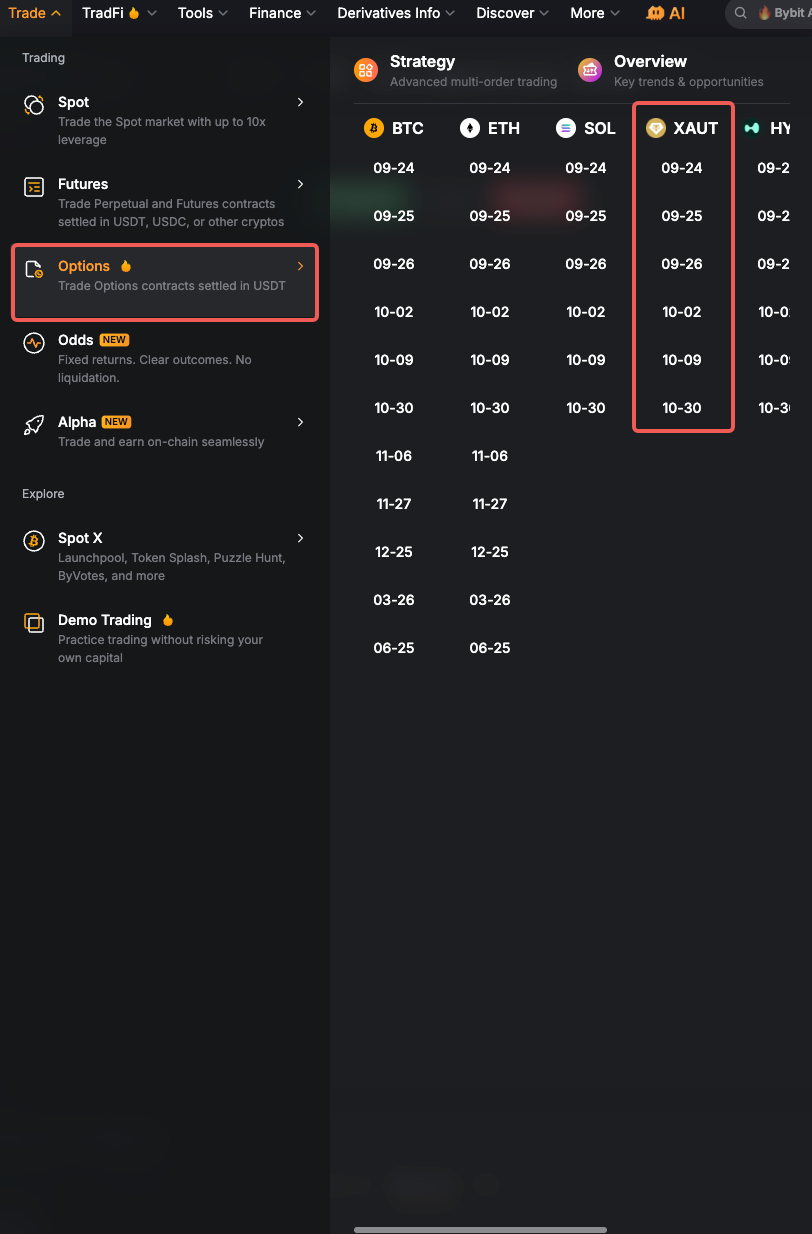The width and height of the screenshot is (812, 1234).
Task: Click the search input field
Action: (x=768, y=13)
